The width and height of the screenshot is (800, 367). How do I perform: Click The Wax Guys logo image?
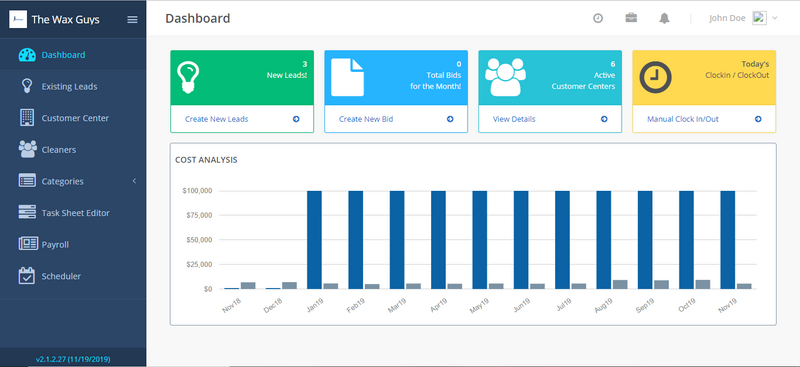tap(18, 19)
